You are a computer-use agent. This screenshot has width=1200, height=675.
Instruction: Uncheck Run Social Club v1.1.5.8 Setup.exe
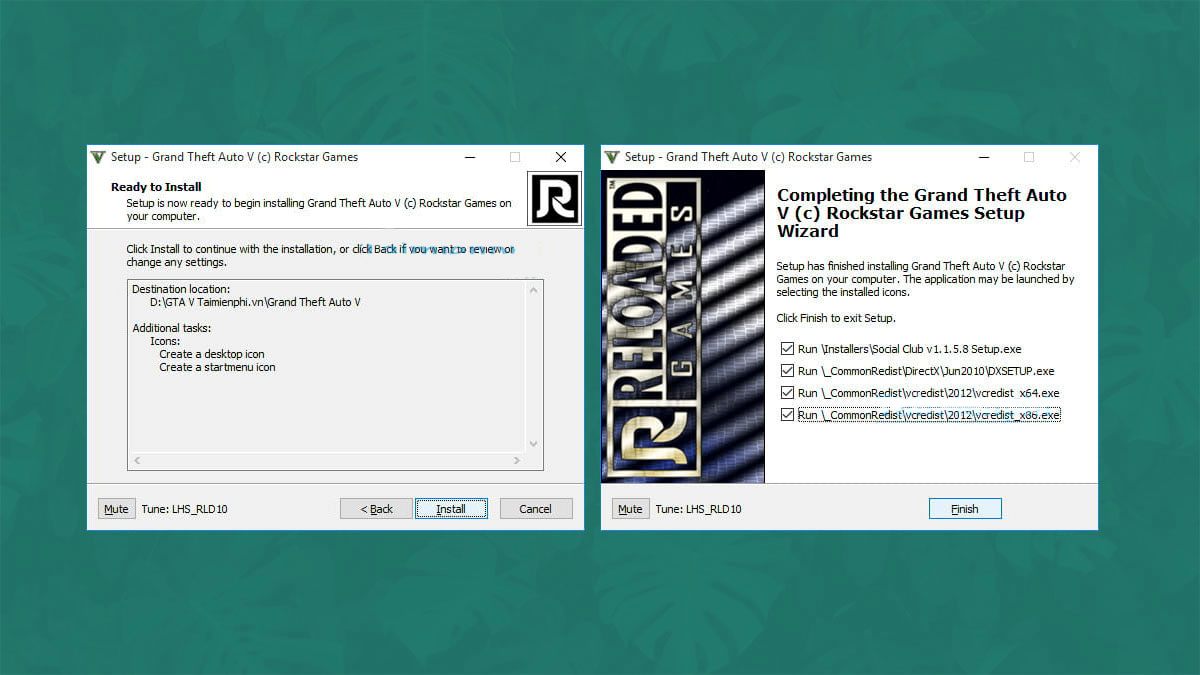tap(787, 349)
